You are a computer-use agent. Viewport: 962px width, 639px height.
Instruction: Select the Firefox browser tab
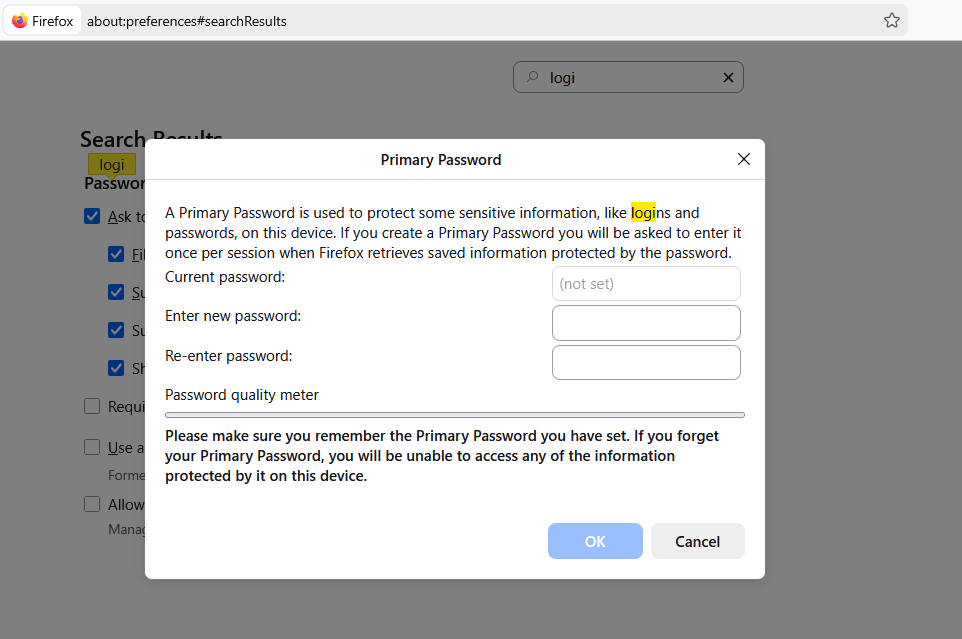tap(42, 20)
